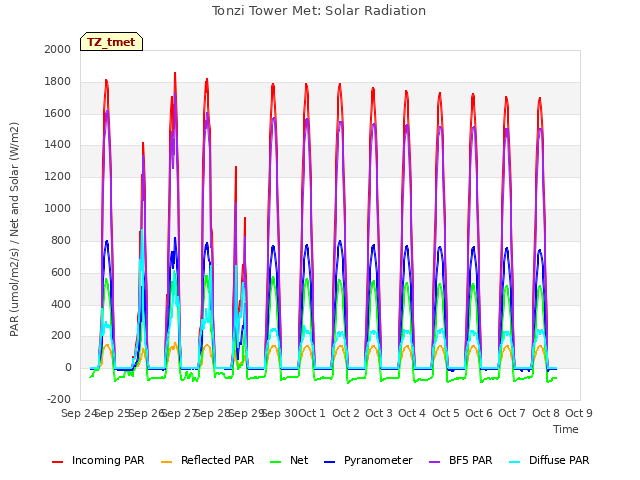This screenshot has height=480, width=640.
Task: Click the y-axis title PAR / Net and Solar
Action: coord(14,229)
